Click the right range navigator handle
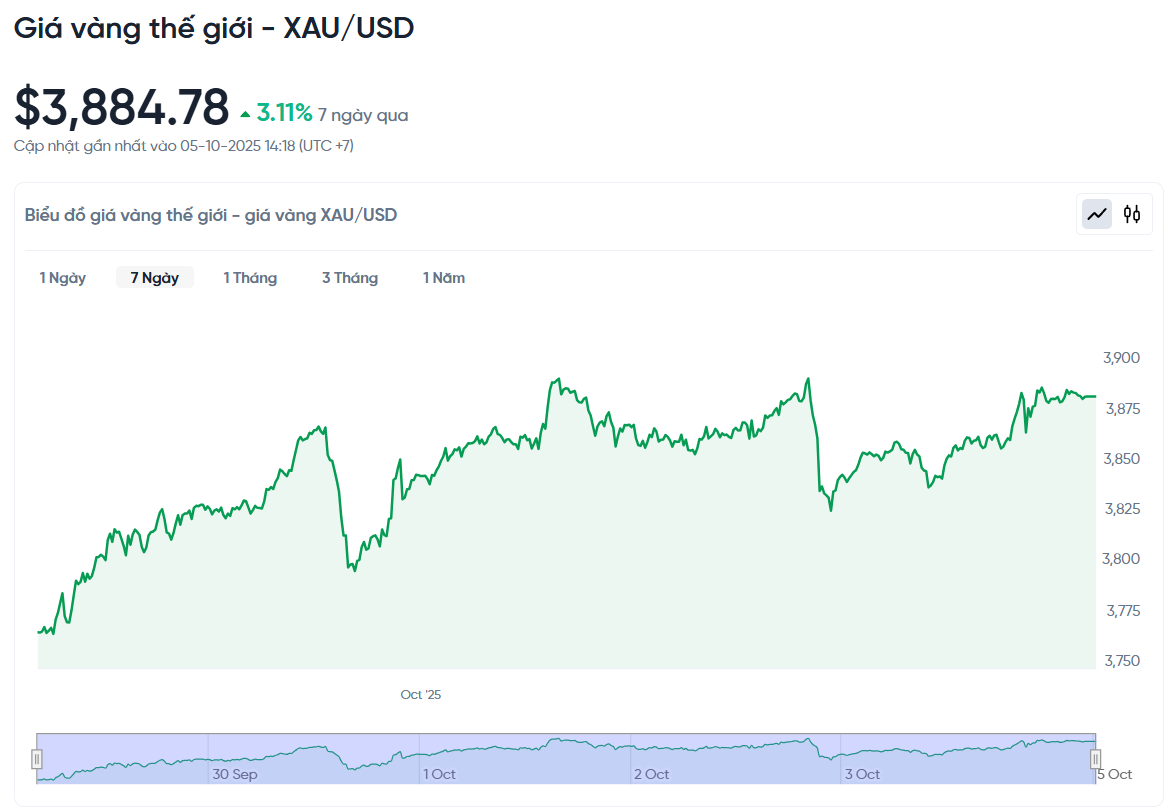This screenshot has height=808, width=1165. 1095,758
